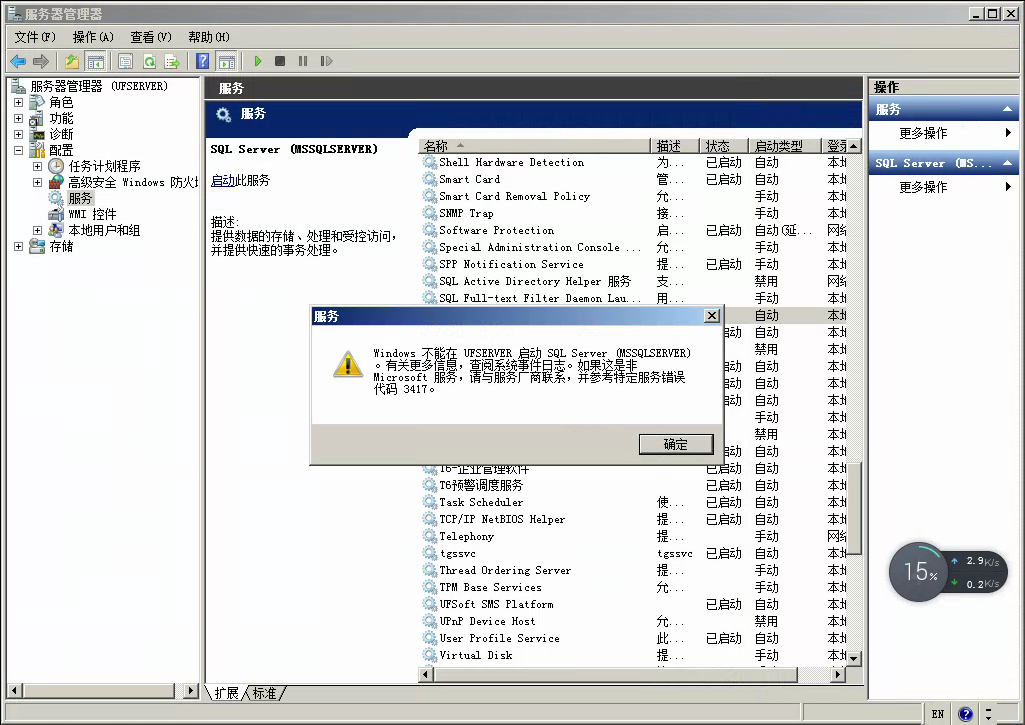The image size is (1025, 725).
Task: Select the Shell Hardware Detection service icon
Action: (x=429, y=162)
